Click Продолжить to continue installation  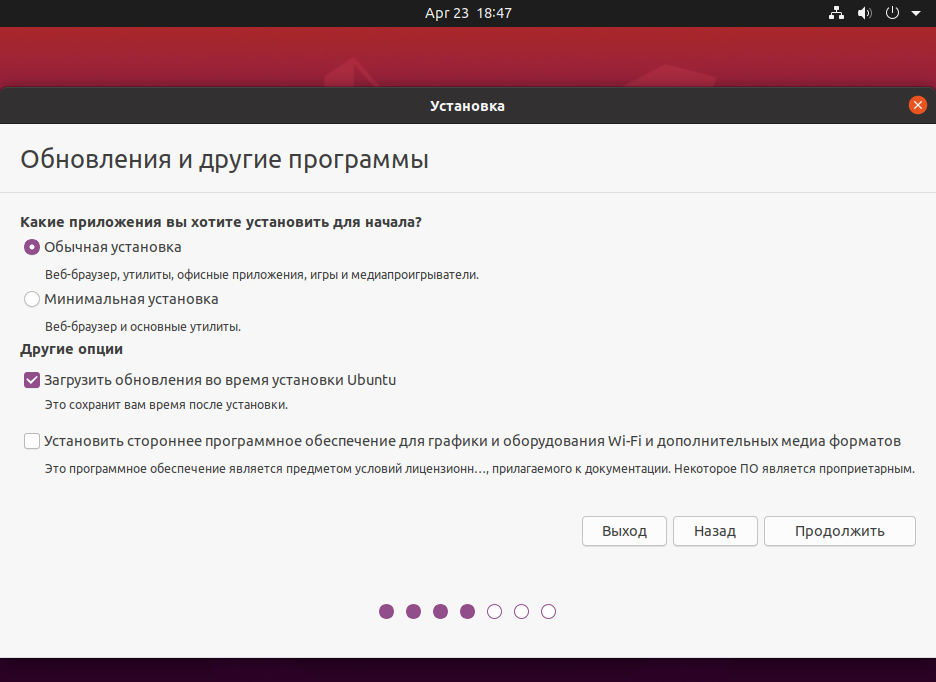839,531
